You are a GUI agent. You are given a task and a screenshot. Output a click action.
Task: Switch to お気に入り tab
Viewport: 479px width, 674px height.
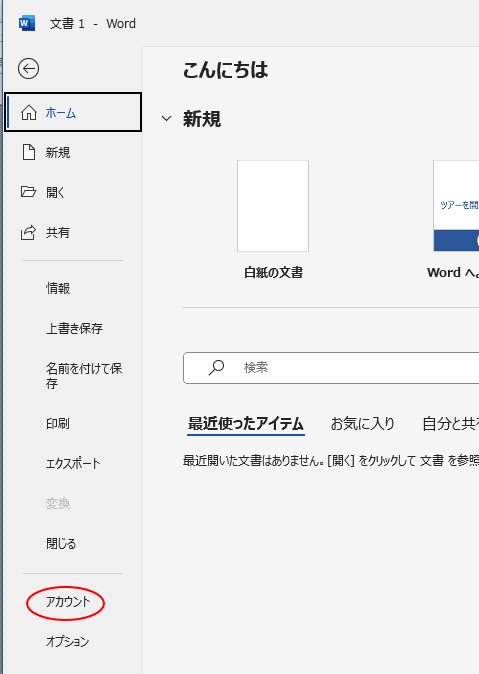coord(362,424)
